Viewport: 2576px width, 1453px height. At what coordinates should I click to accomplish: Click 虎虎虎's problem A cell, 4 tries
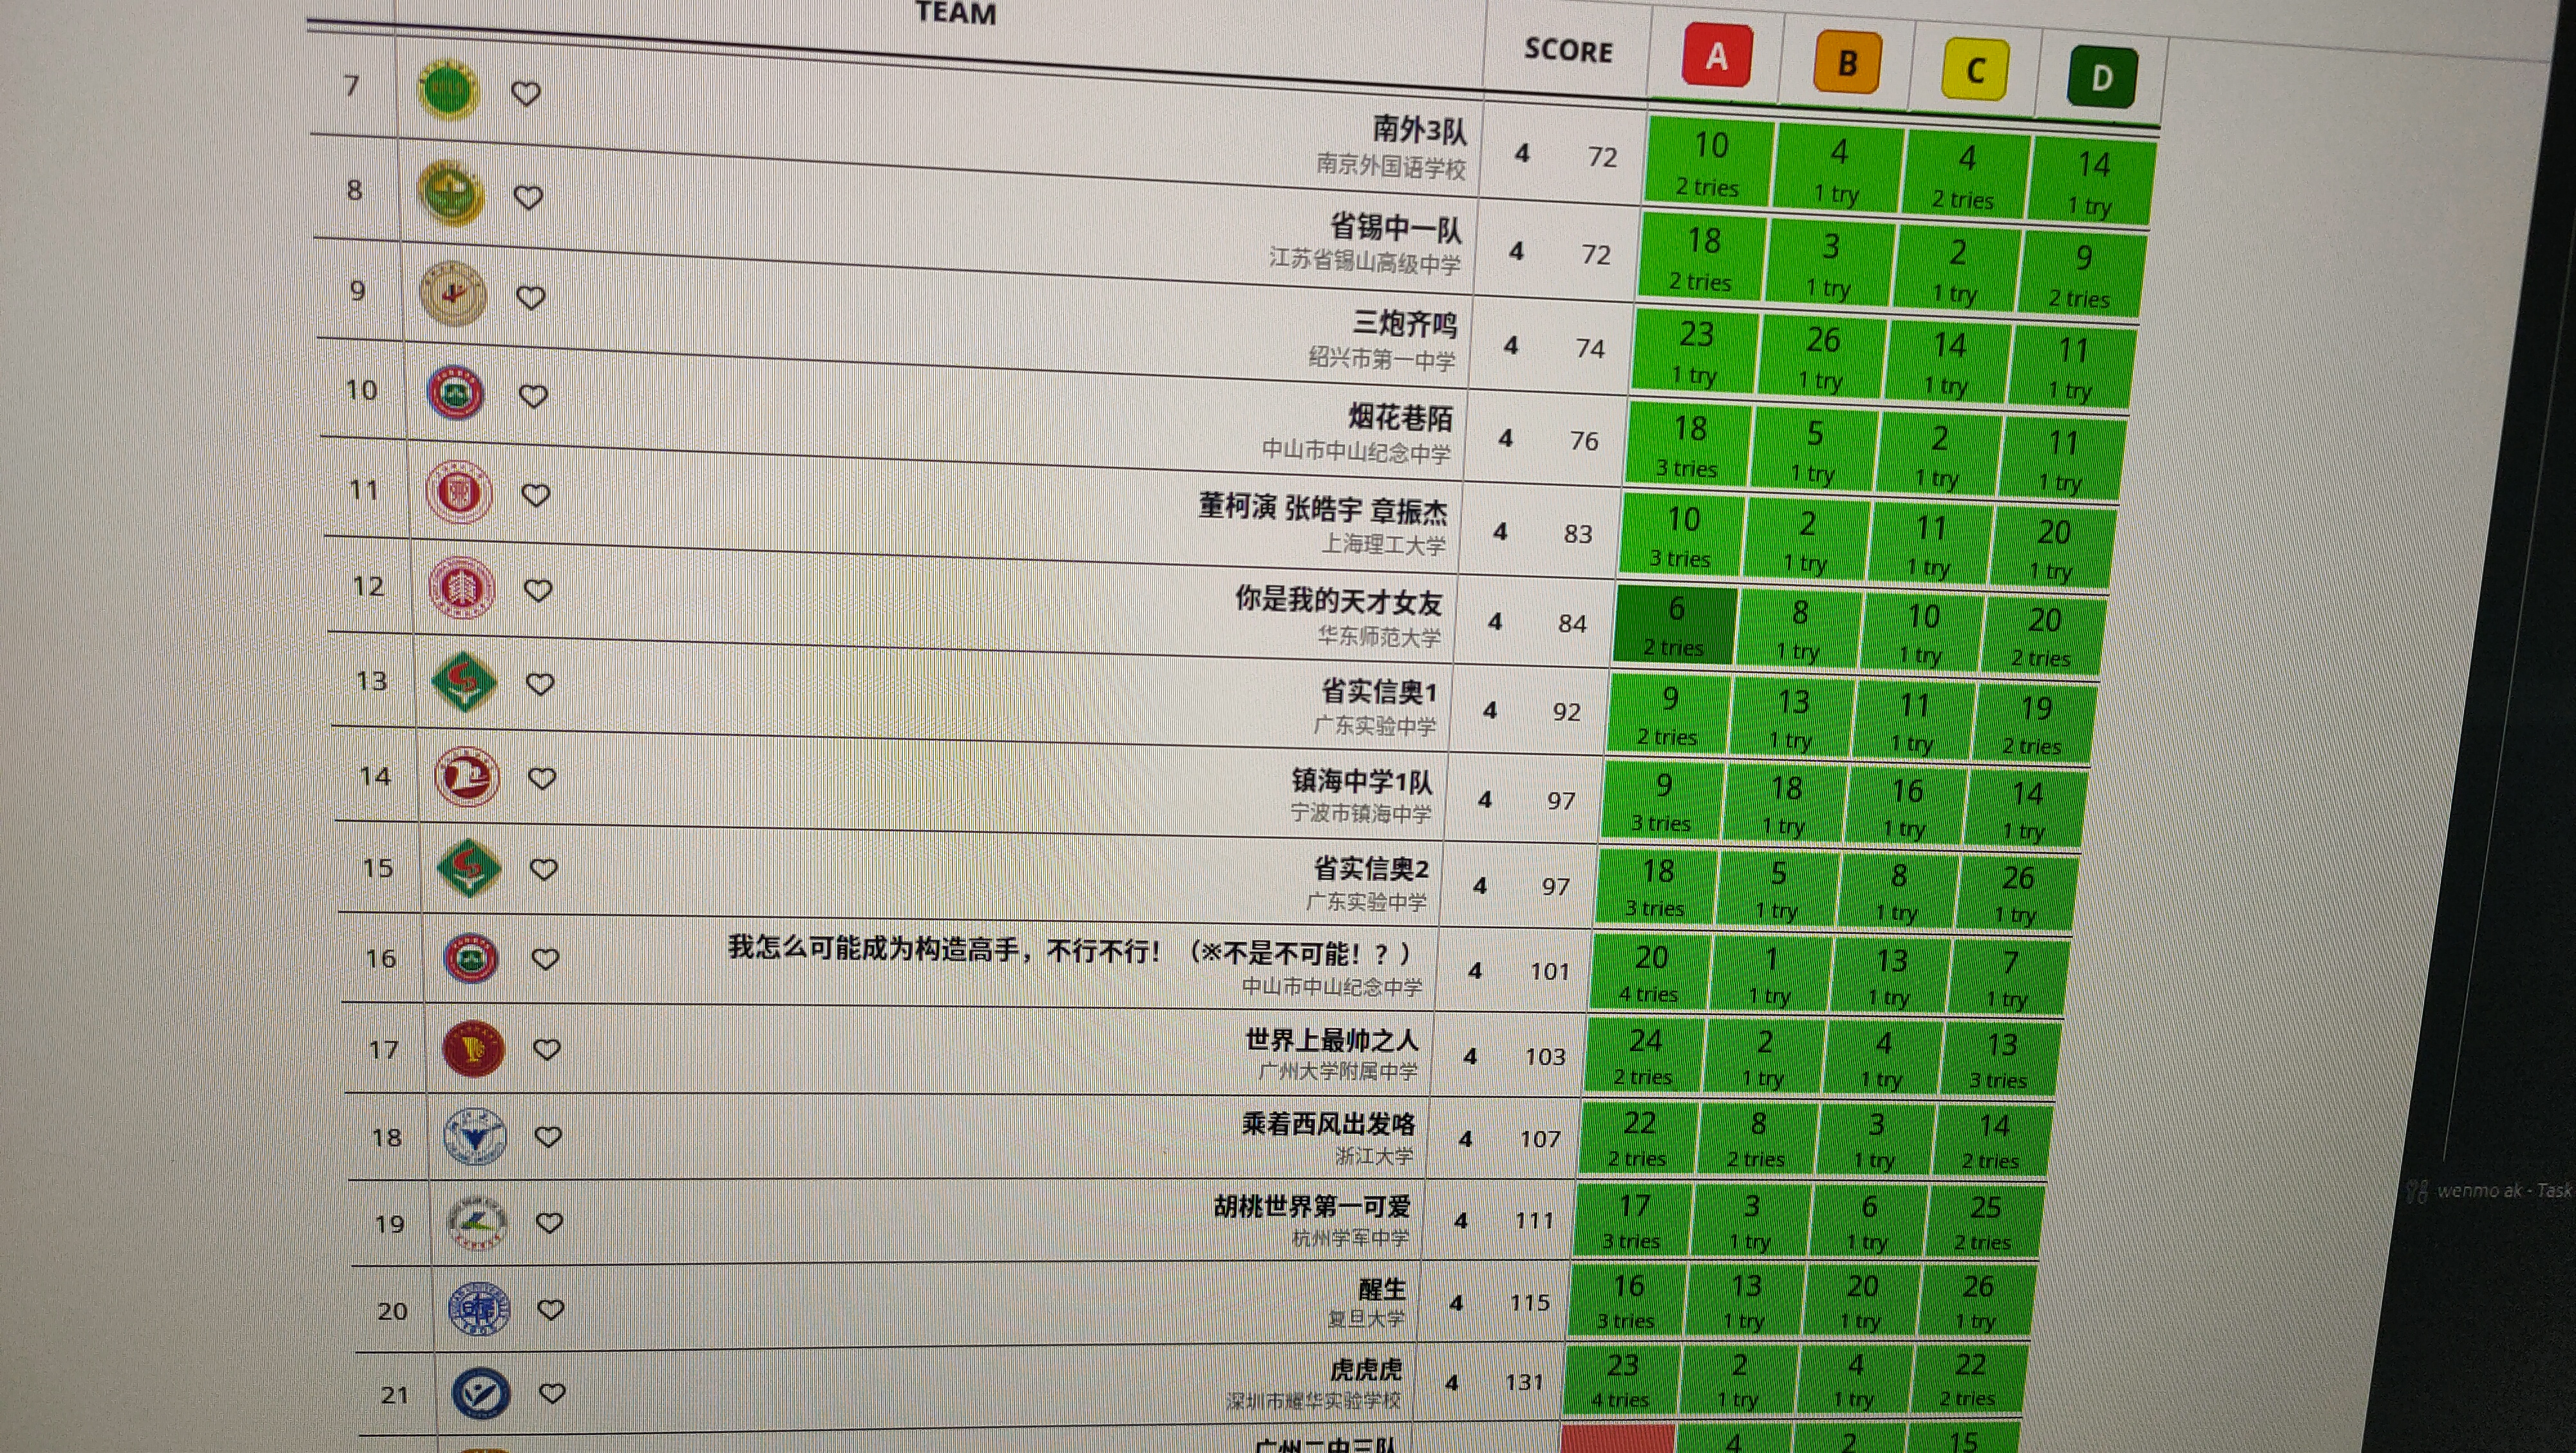[x=1621, y=1380]
